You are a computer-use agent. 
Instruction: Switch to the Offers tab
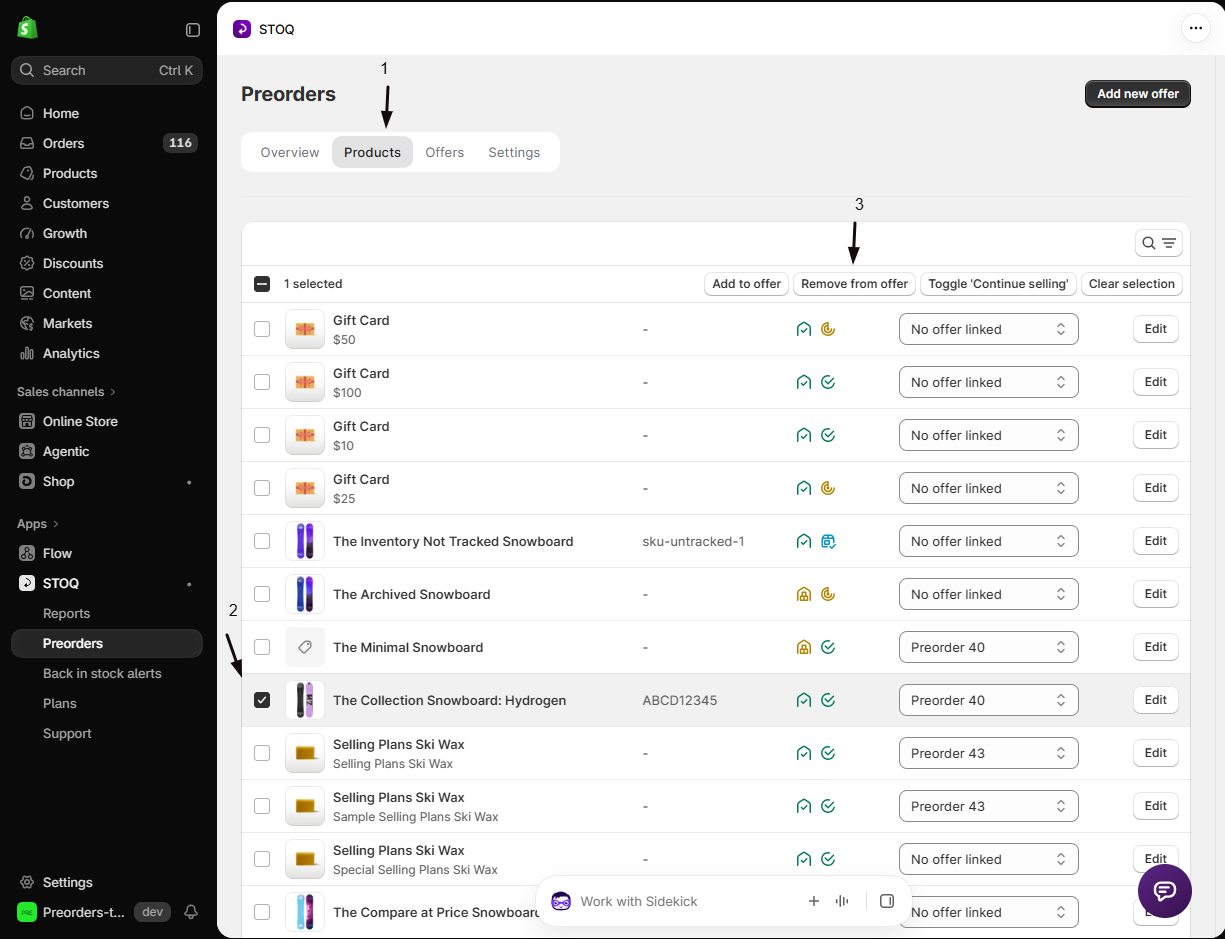445,152
